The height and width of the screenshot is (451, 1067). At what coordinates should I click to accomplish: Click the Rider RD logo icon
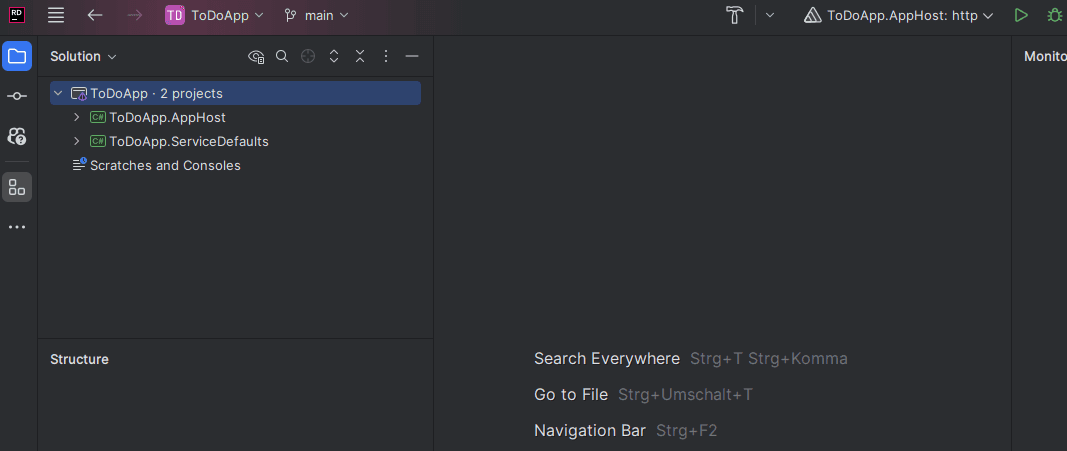coord(17,15)
